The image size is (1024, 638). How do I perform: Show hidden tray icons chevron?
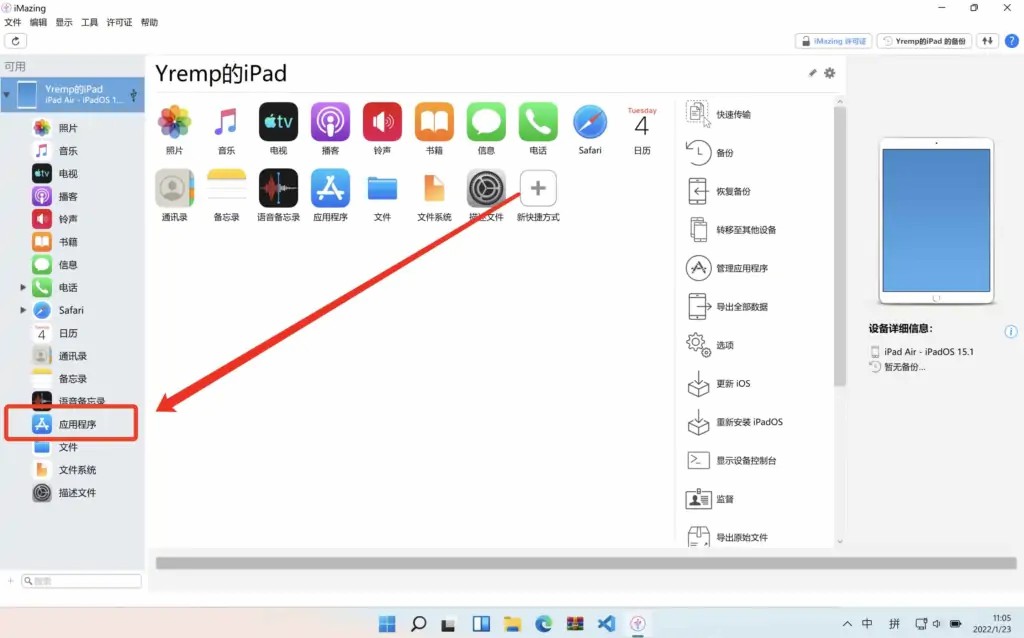tap(847, 624)
